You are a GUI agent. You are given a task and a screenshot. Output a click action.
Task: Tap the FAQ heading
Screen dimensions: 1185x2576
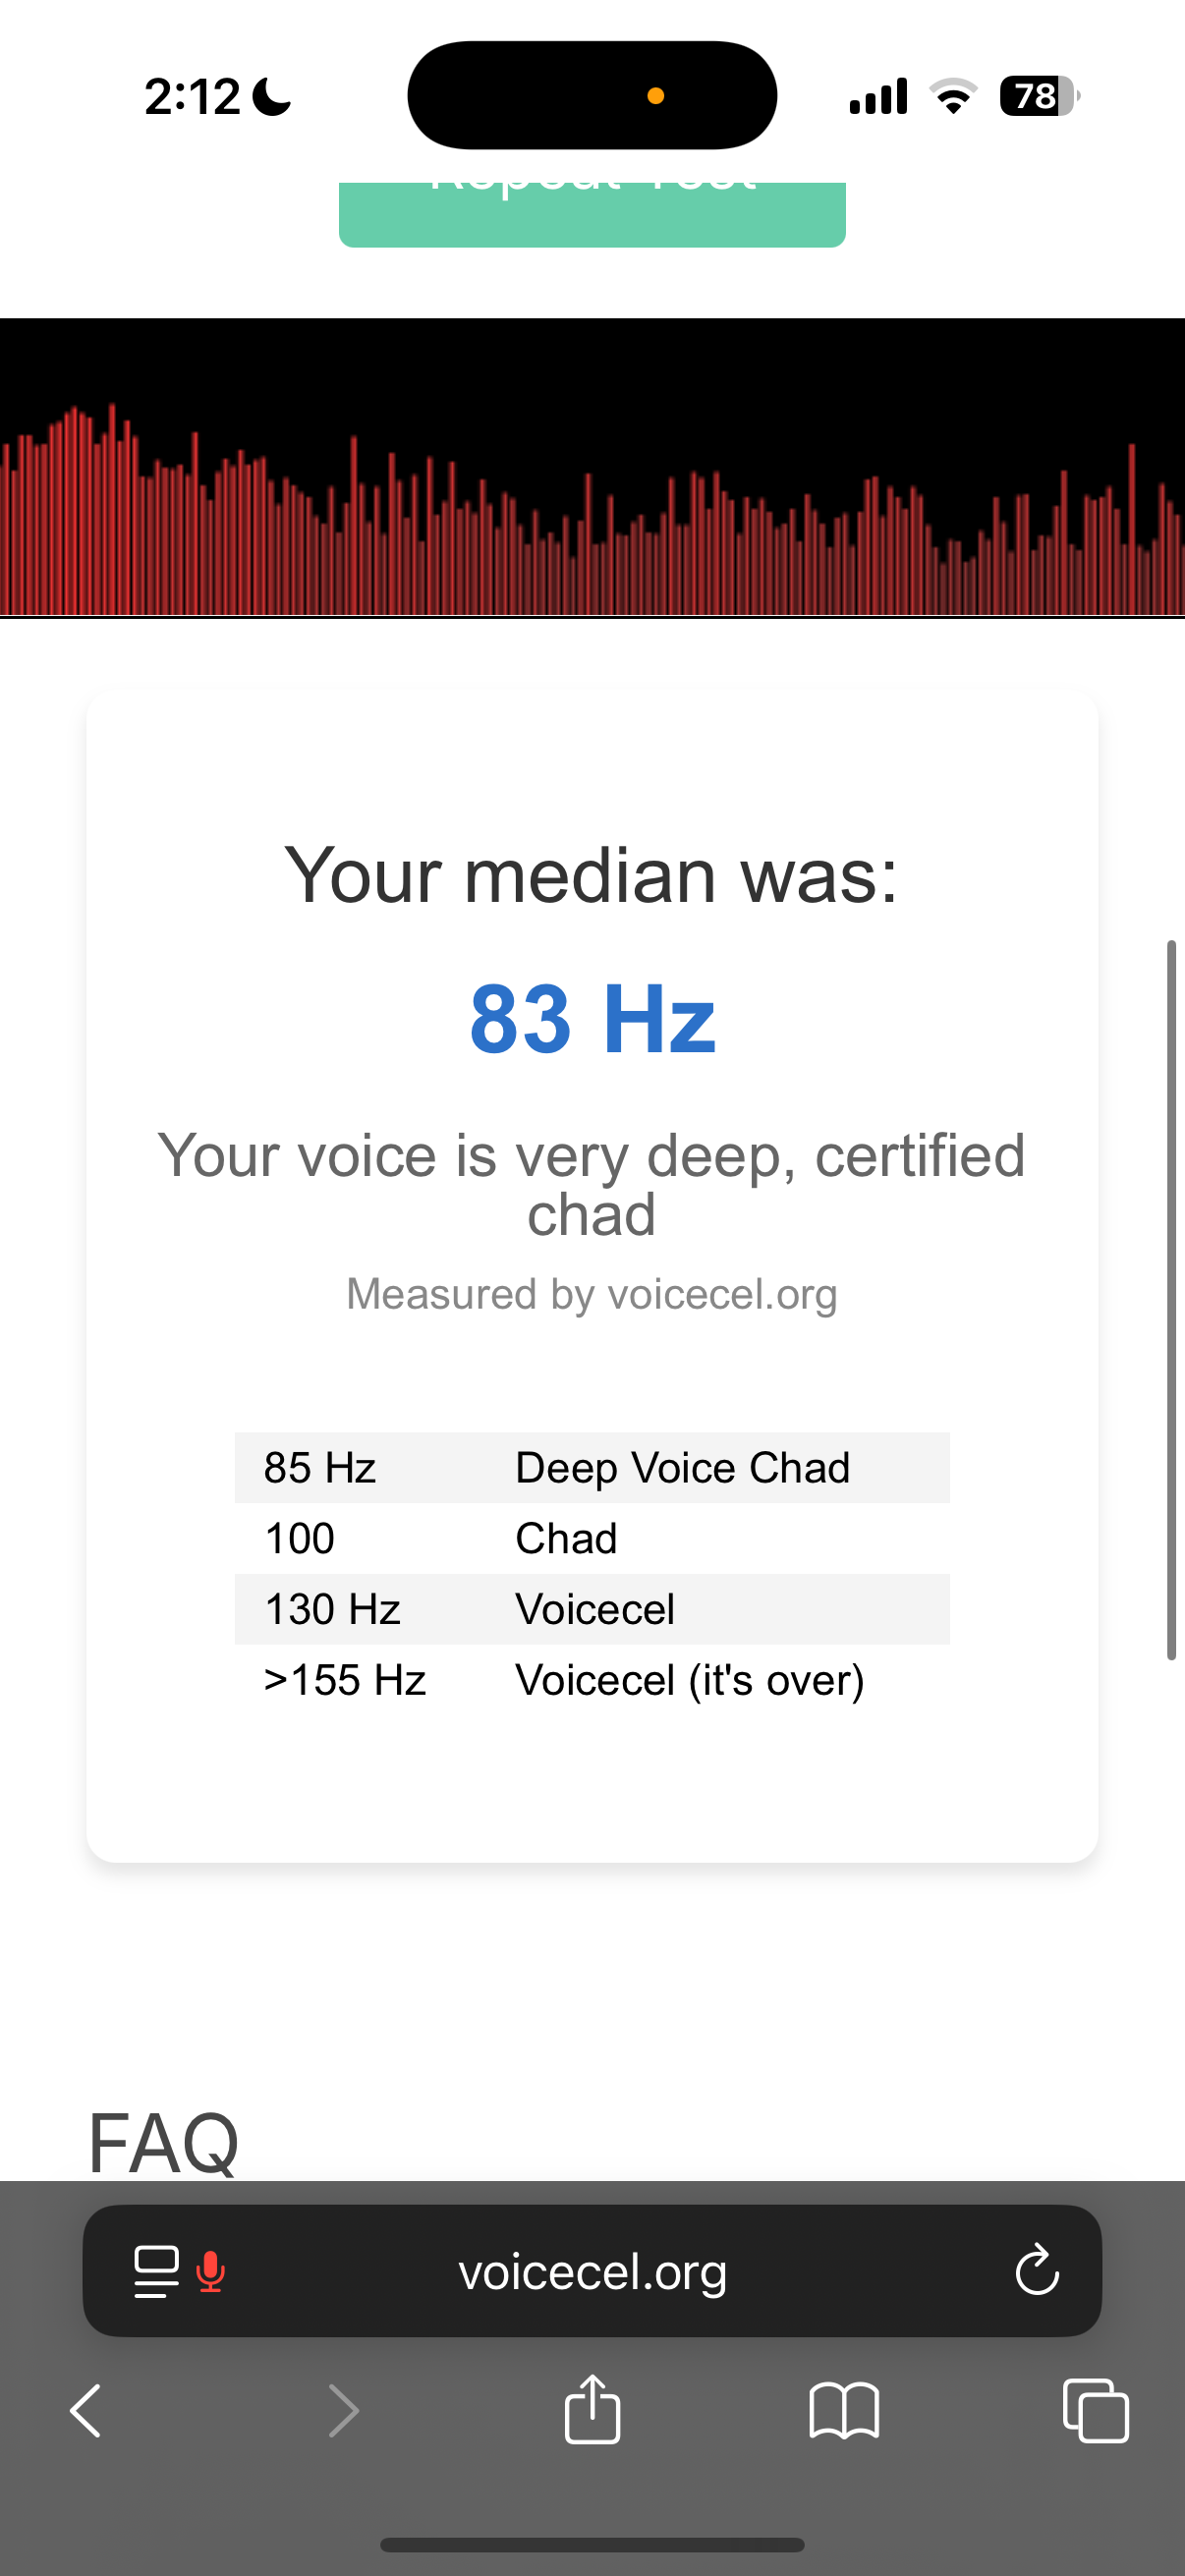[164, 2142]
